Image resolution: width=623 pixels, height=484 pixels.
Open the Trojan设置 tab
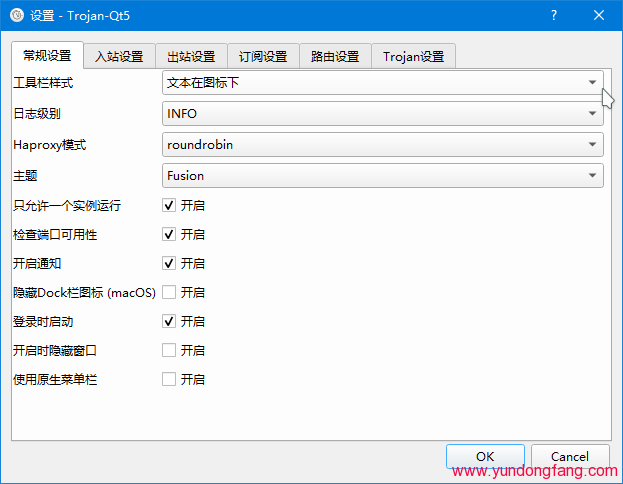click(414, 56)
